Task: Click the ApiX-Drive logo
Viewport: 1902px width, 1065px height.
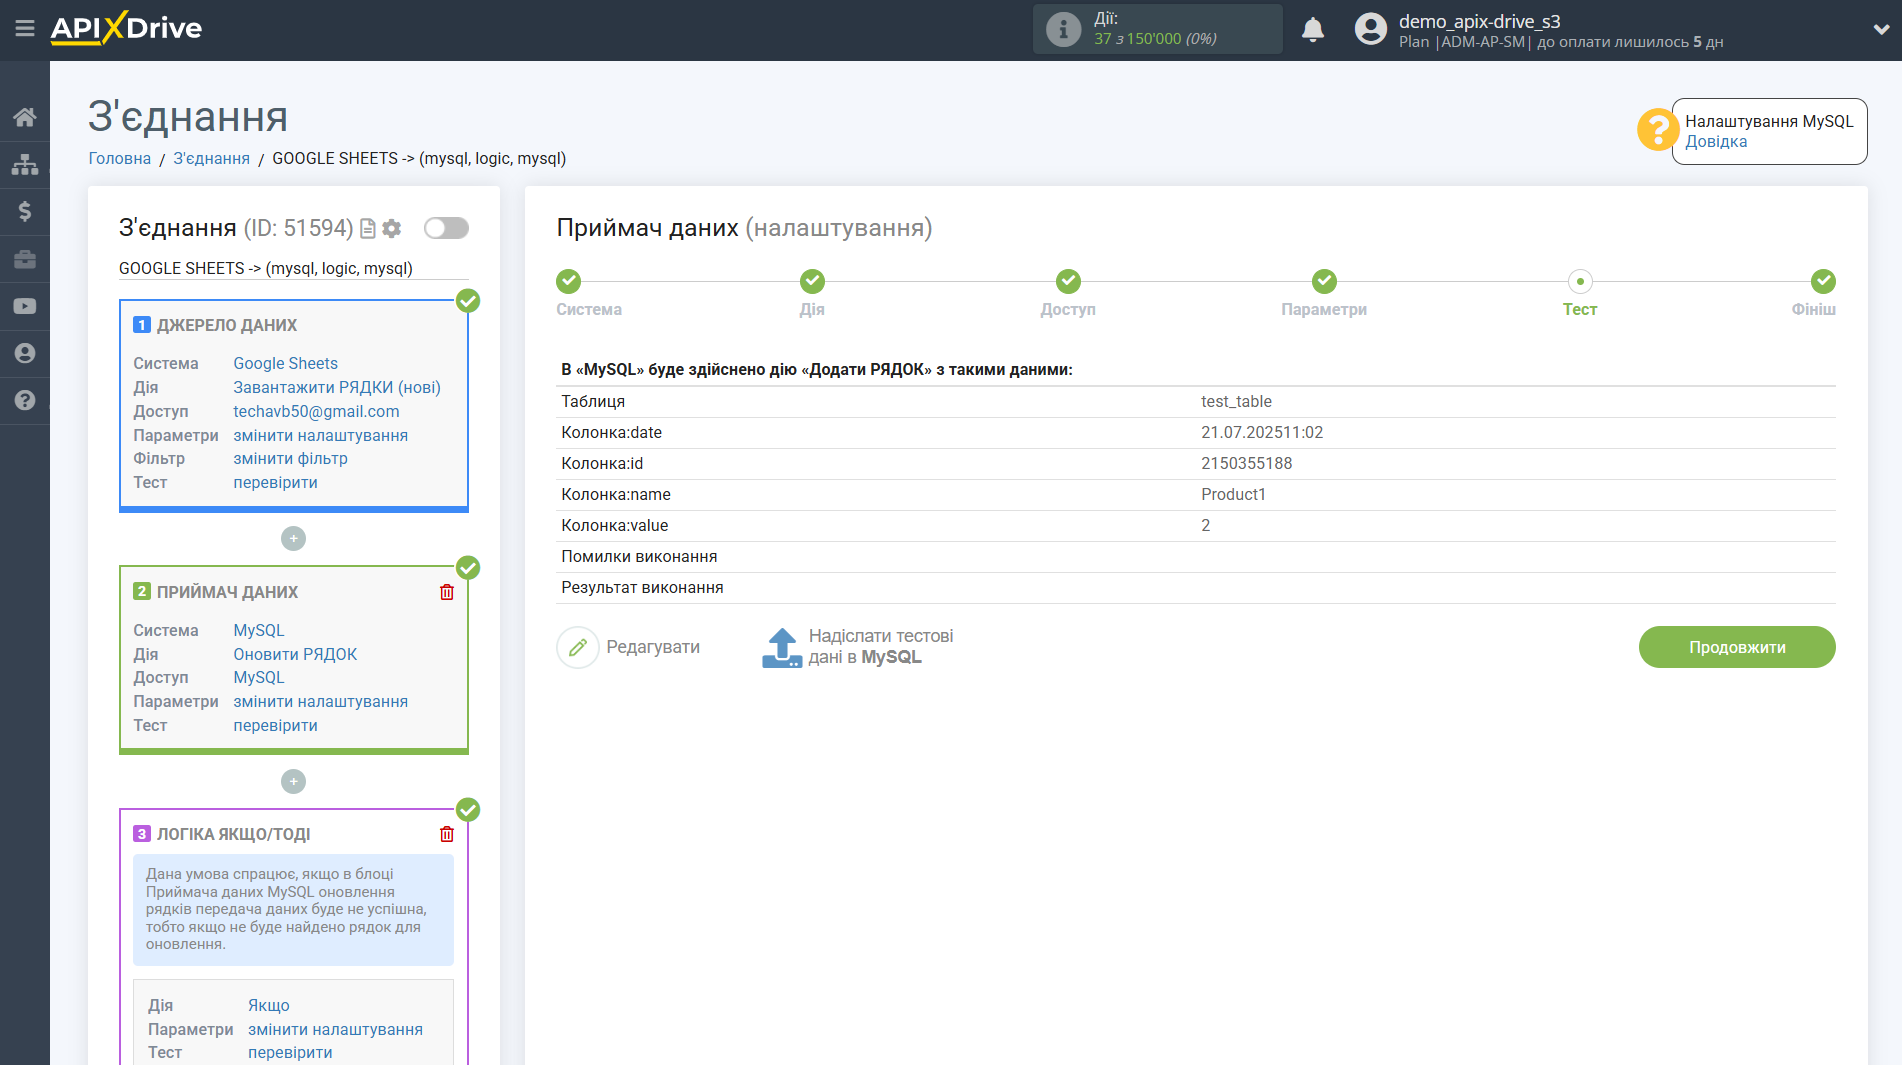Action: tap(126, 28)
